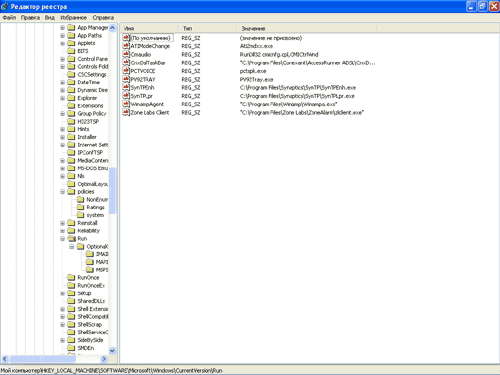
Task: Click the tree pane scroll down arrow
Action: (112, 351)
